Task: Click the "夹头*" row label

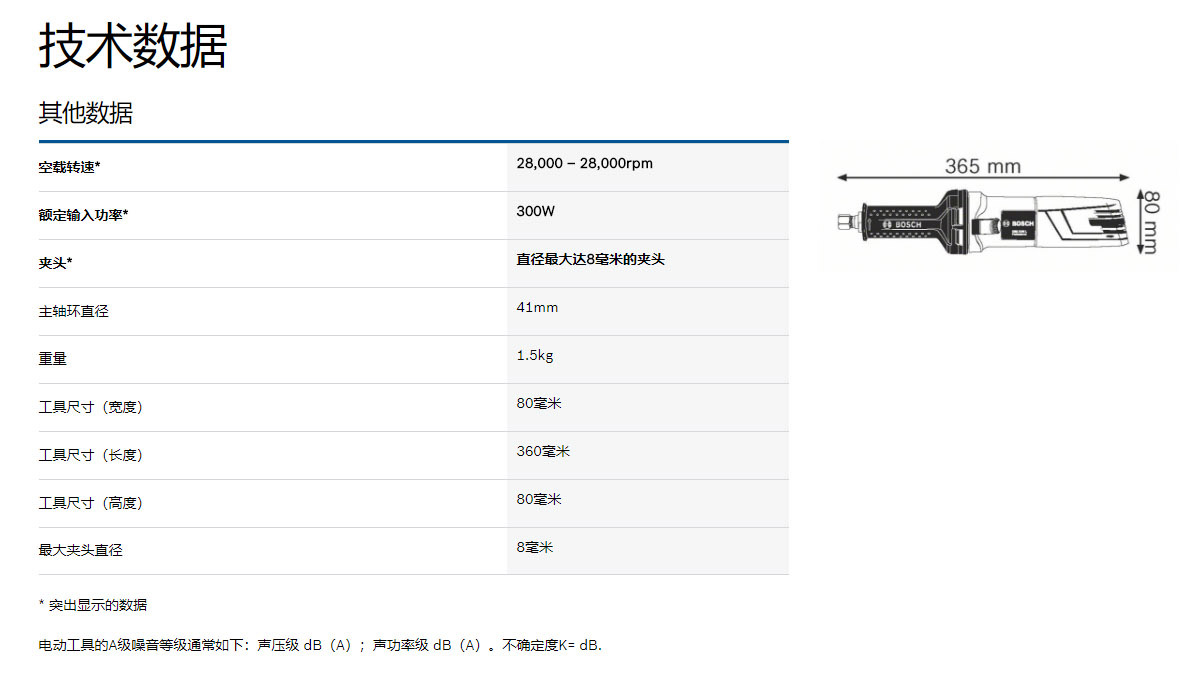Action: tap(56, 264)
